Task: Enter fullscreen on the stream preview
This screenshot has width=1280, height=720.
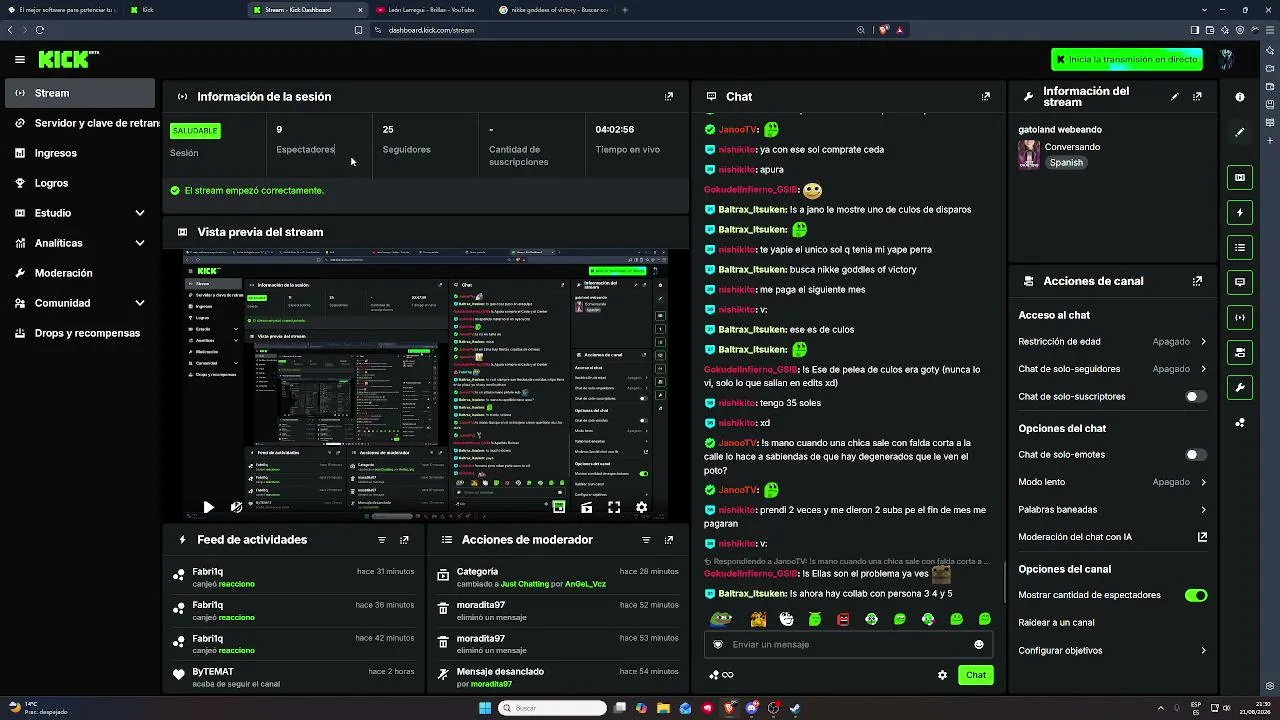Action: click(614, 508)
